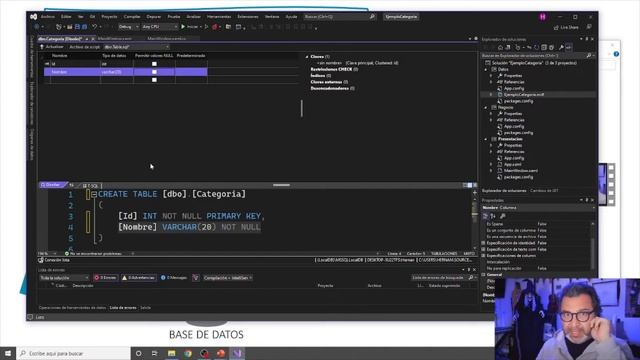Switch to the Lista de errores tab
Viewport: 640px width, 360px height.
point(123,308)
